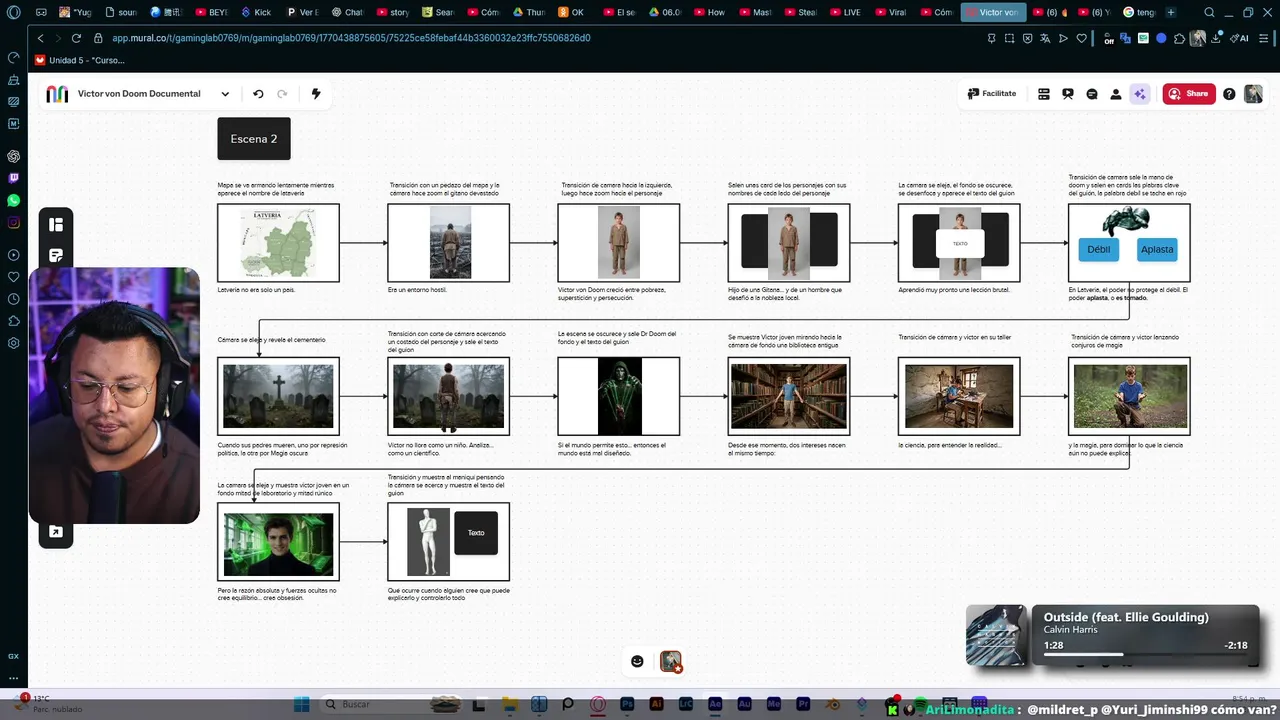Click the black Texto card beside mannequin
This screenshot has height=720, width=1280.
click(x=476, y=533)
